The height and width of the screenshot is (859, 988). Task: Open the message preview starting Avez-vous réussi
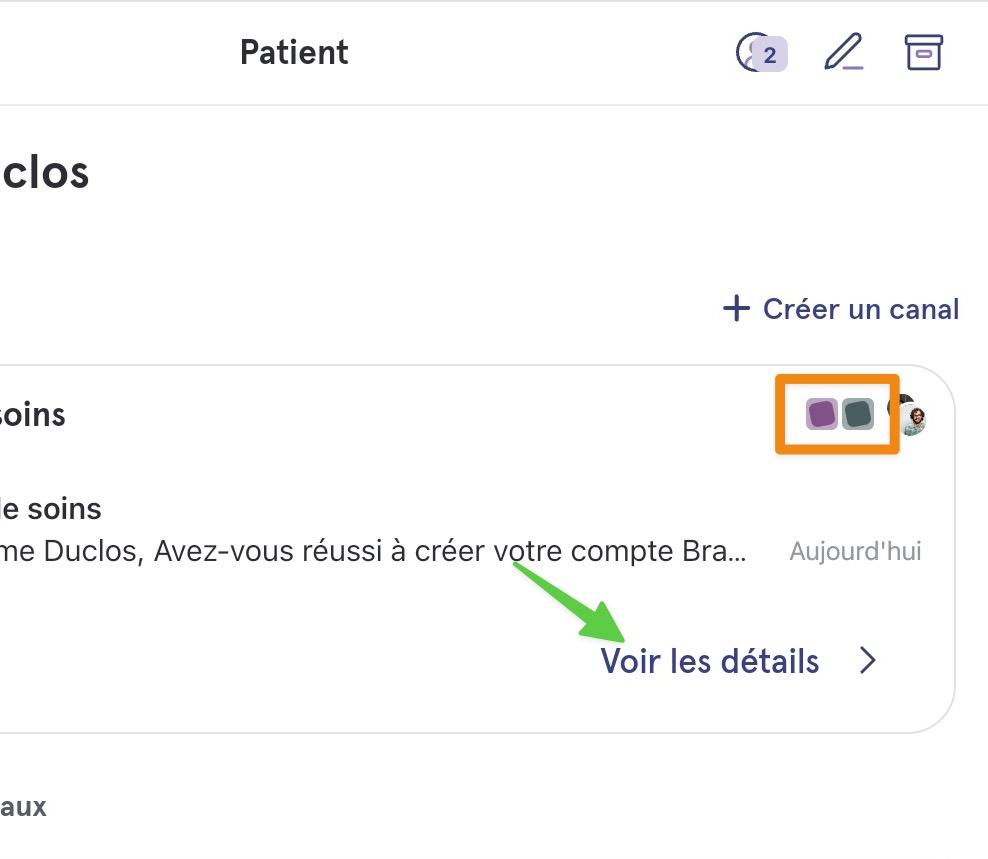[373, 551]
